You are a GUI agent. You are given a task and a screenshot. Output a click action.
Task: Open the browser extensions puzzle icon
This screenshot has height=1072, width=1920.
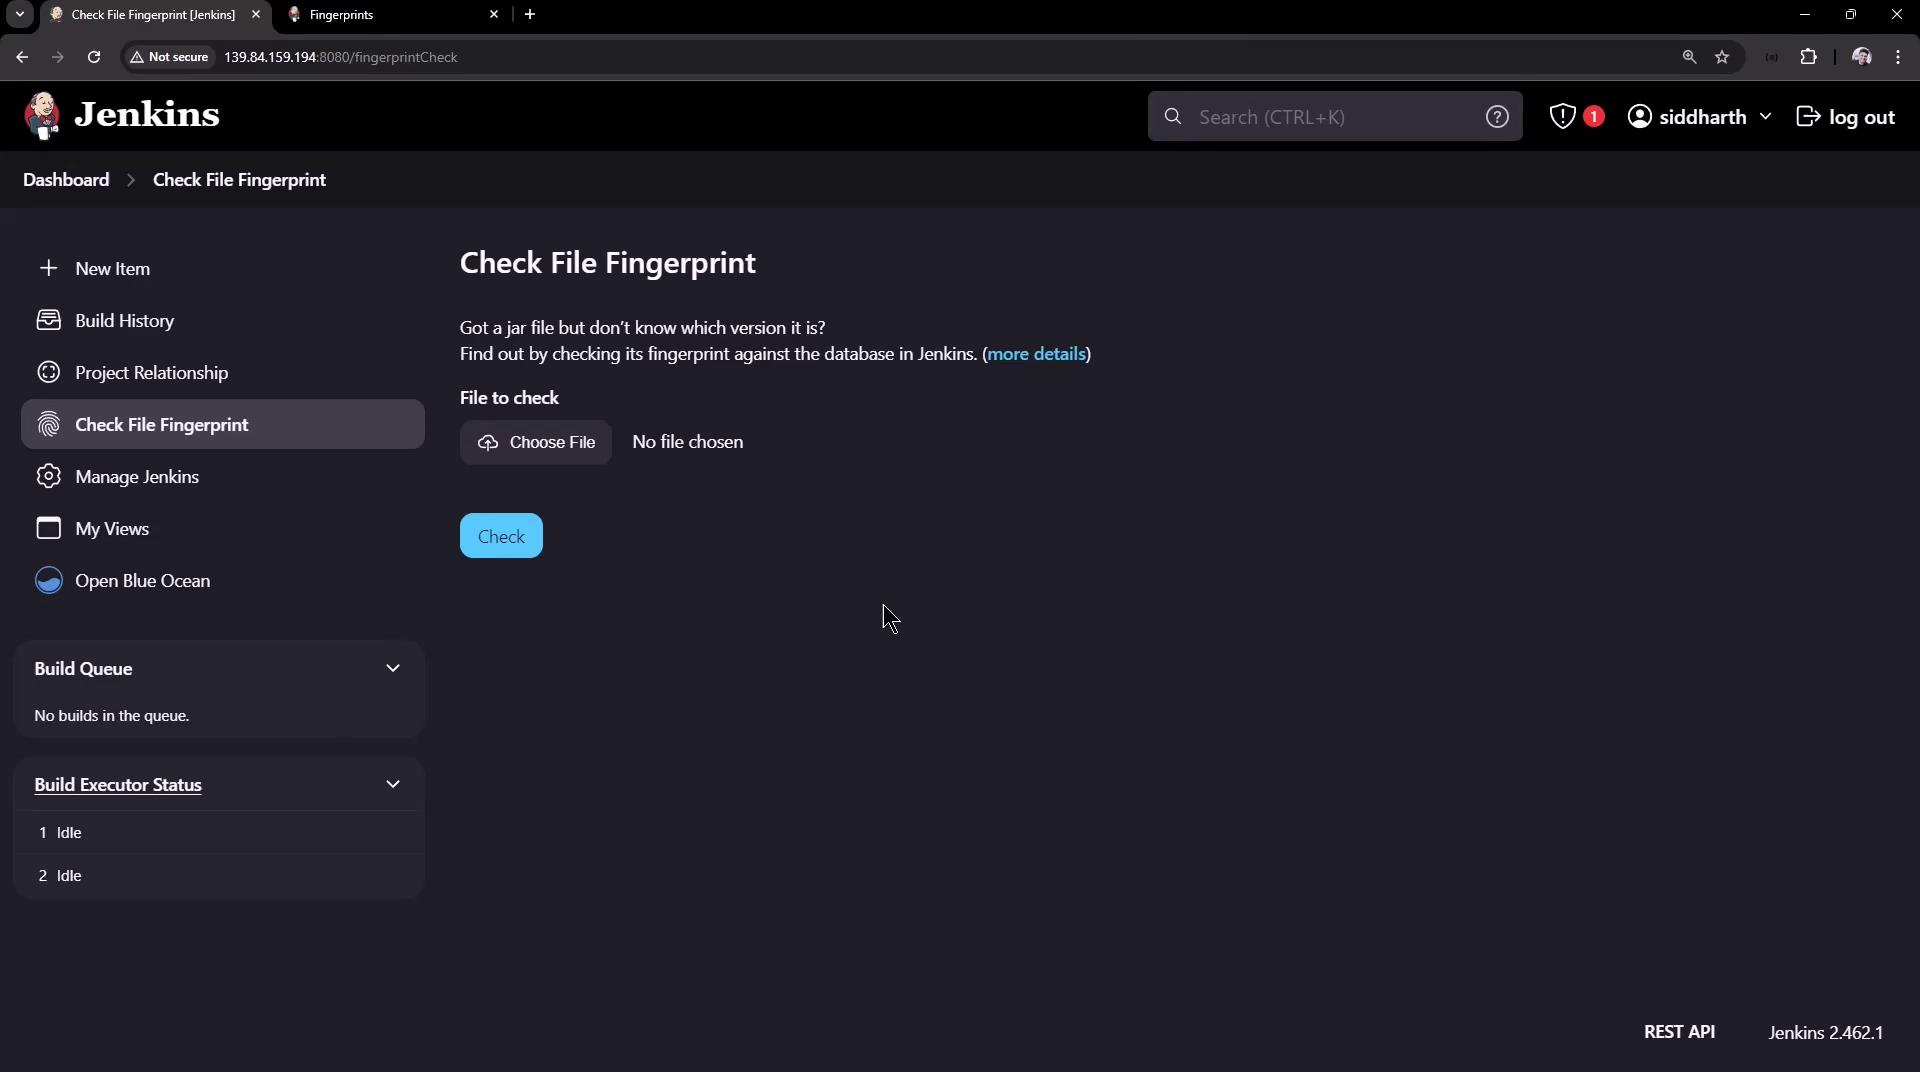1808,57
